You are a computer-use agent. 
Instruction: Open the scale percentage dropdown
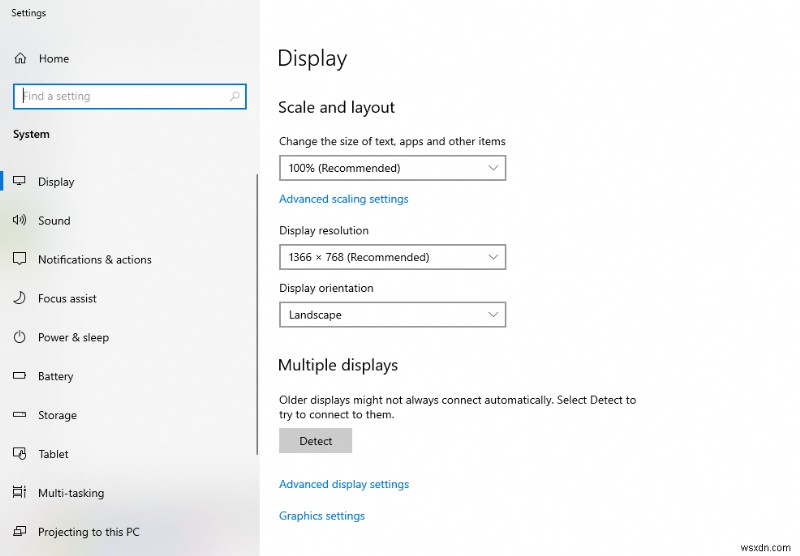(392, 169)
